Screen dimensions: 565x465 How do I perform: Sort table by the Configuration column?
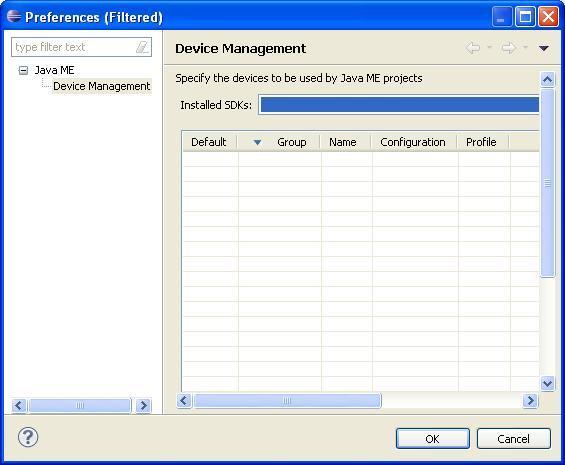click(x=414, y=142)
